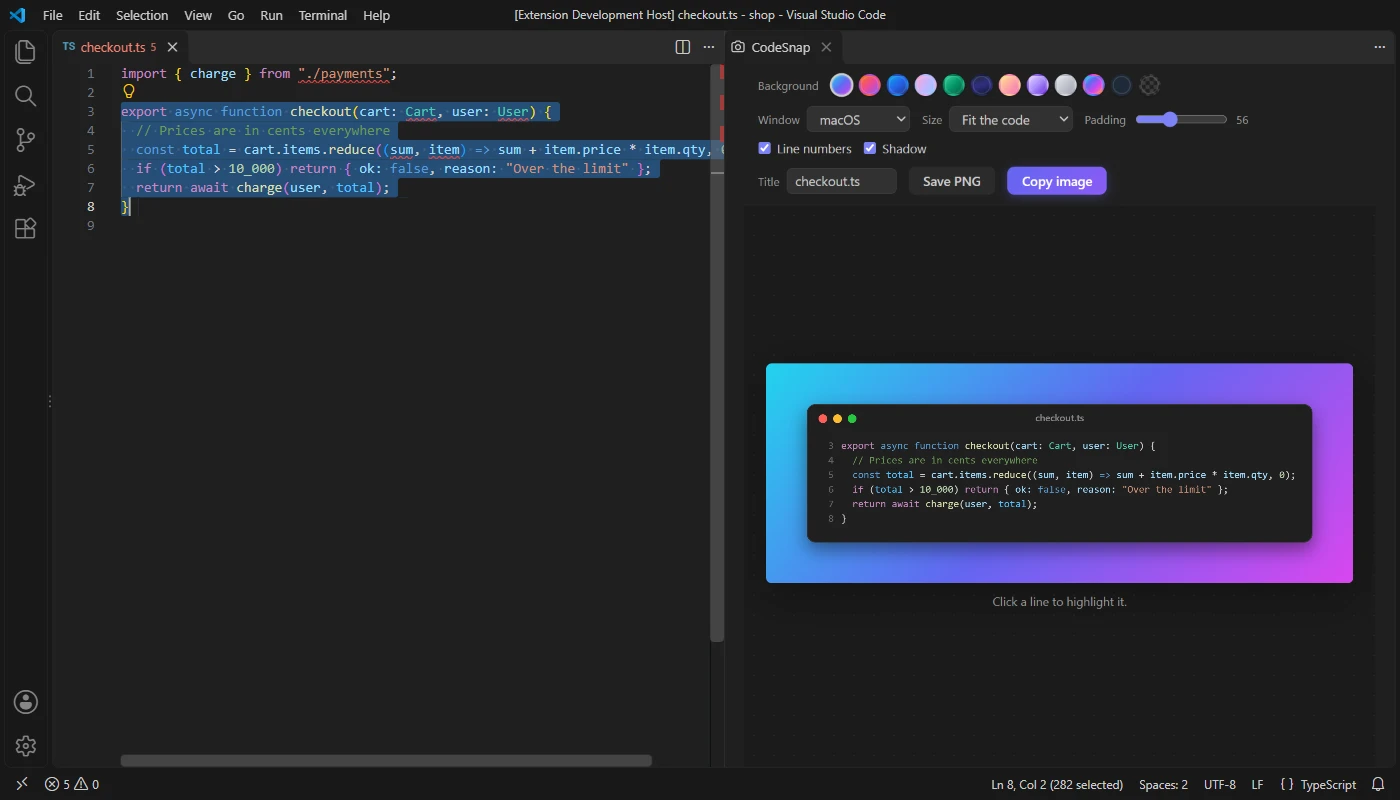Change file encoding via UTF-8 status item
Viewport: 1400px width, 800px height.
tap(1220, 785)
